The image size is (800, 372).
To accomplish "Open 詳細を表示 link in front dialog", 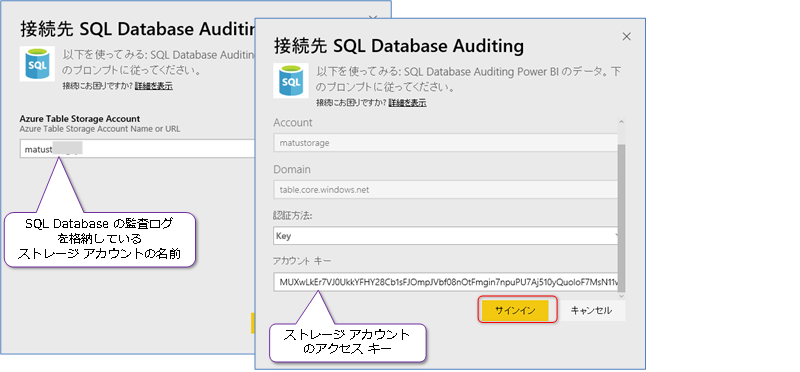I will tap(408, 103).
